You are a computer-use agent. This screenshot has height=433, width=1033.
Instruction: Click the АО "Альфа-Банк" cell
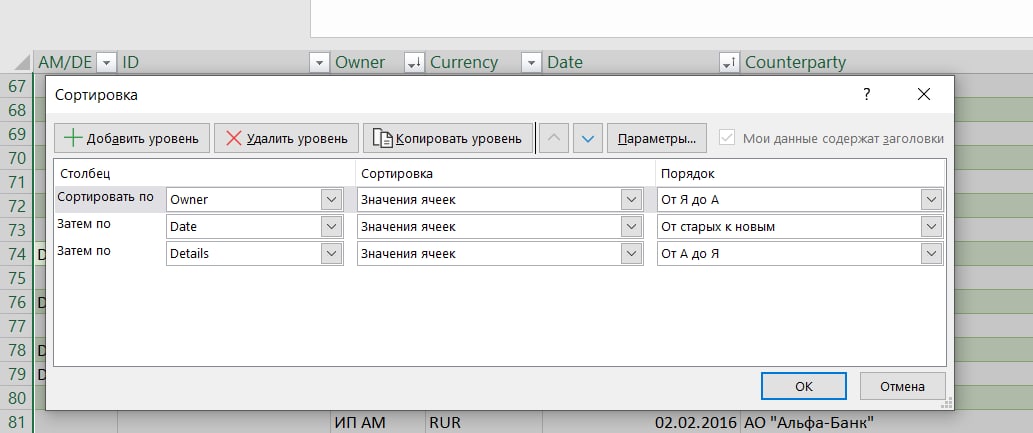[809, 422]
